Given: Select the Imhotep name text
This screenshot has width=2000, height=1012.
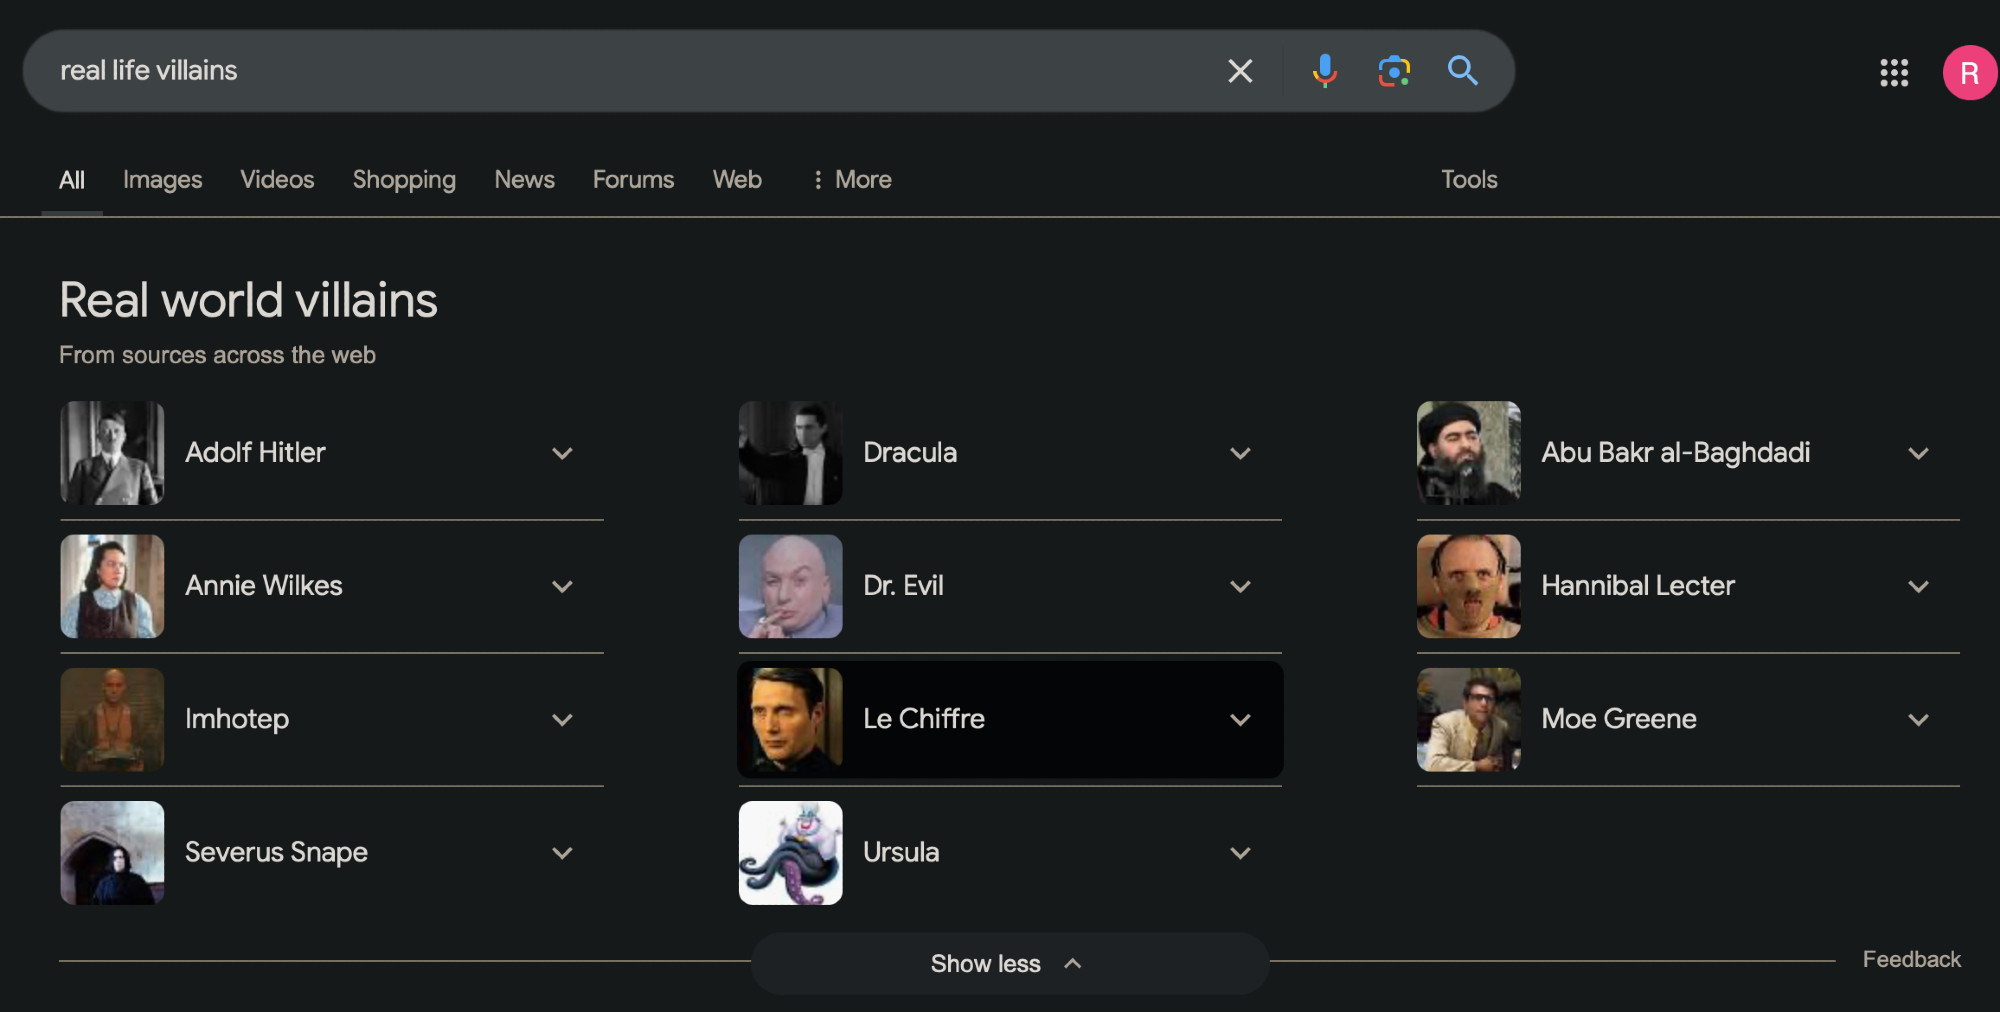Looking at the screenshot, I should tap(237, 719).
